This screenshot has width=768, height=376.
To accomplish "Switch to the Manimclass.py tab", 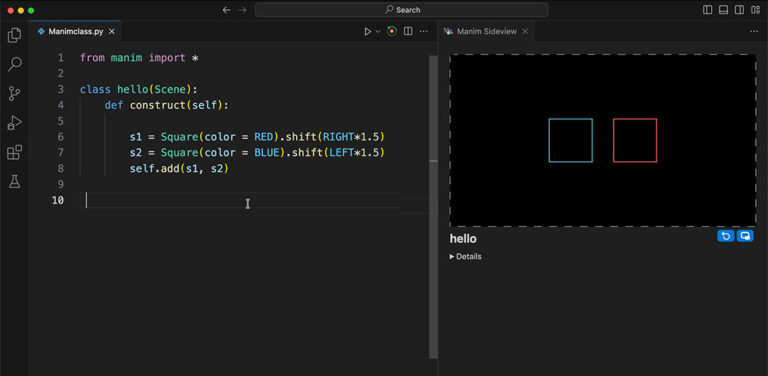I will click(75, 31).
